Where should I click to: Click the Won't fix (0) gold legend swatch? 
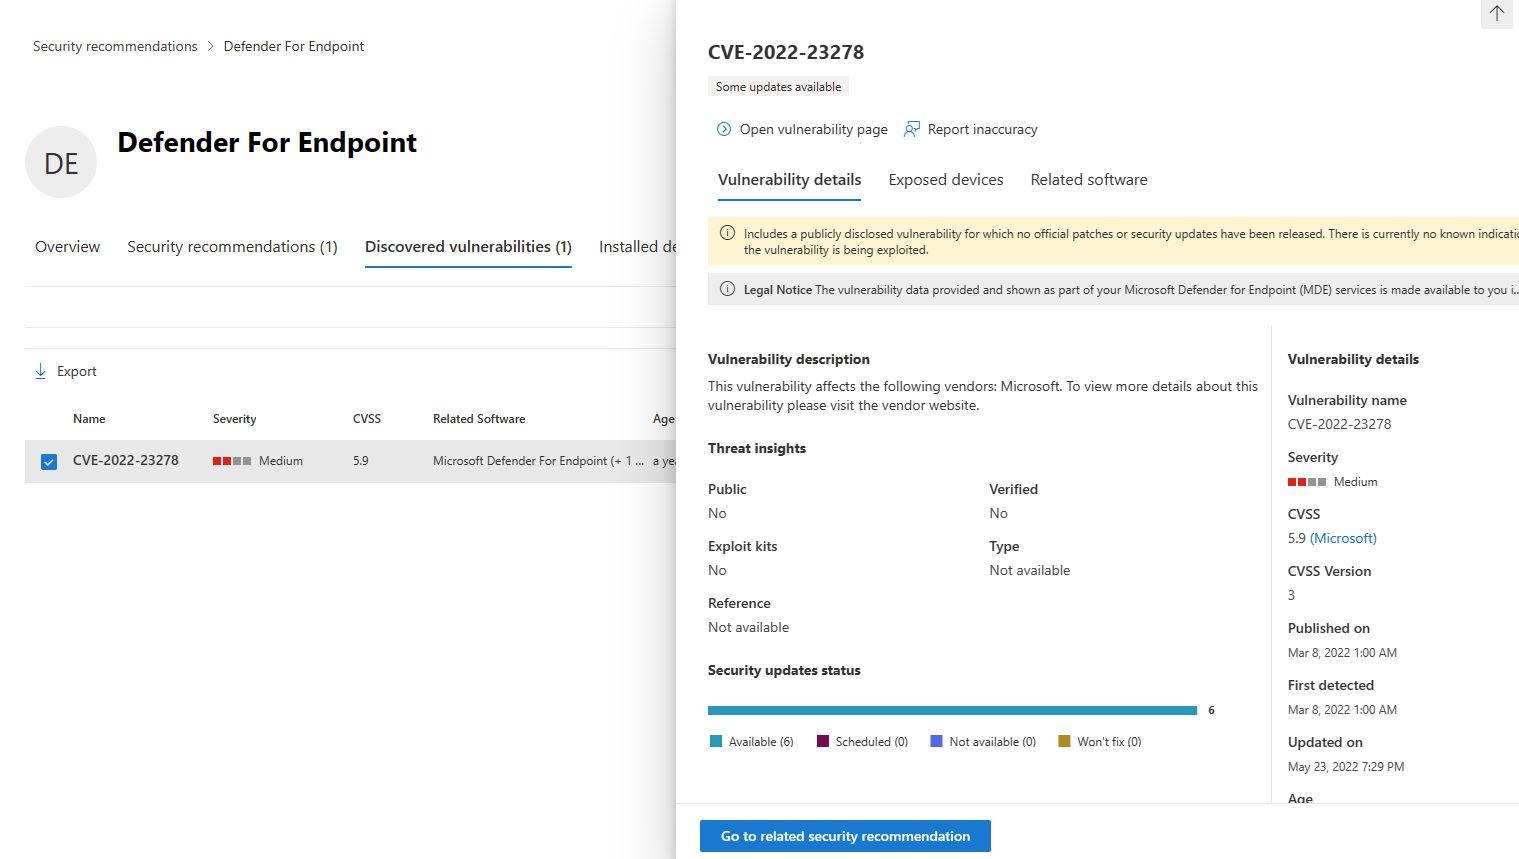click(x=1064, y=741)
